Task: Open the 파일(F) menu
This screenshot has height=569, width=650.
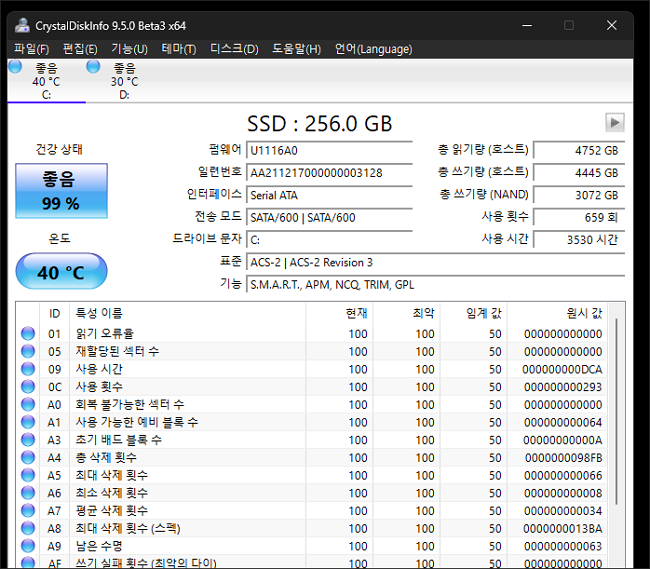Action: (x=32, y=49)
